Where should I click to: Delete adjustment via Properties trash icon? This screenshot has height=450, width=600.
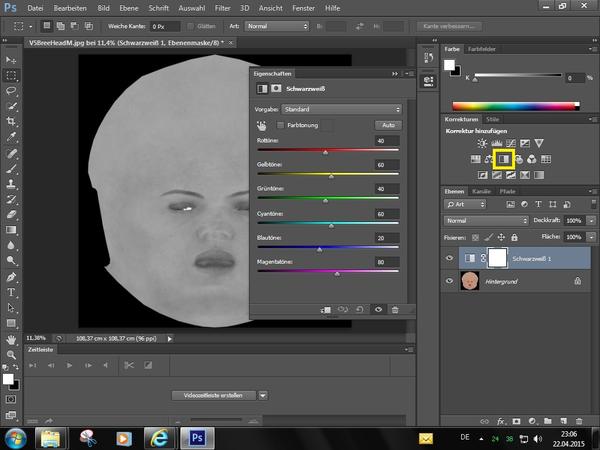click(x=395, y=310)
